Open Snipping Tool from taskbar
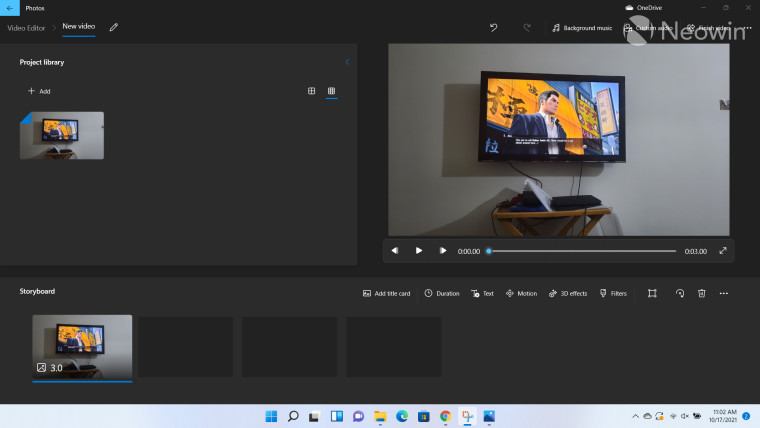760x428 pixels. (467, 416)
